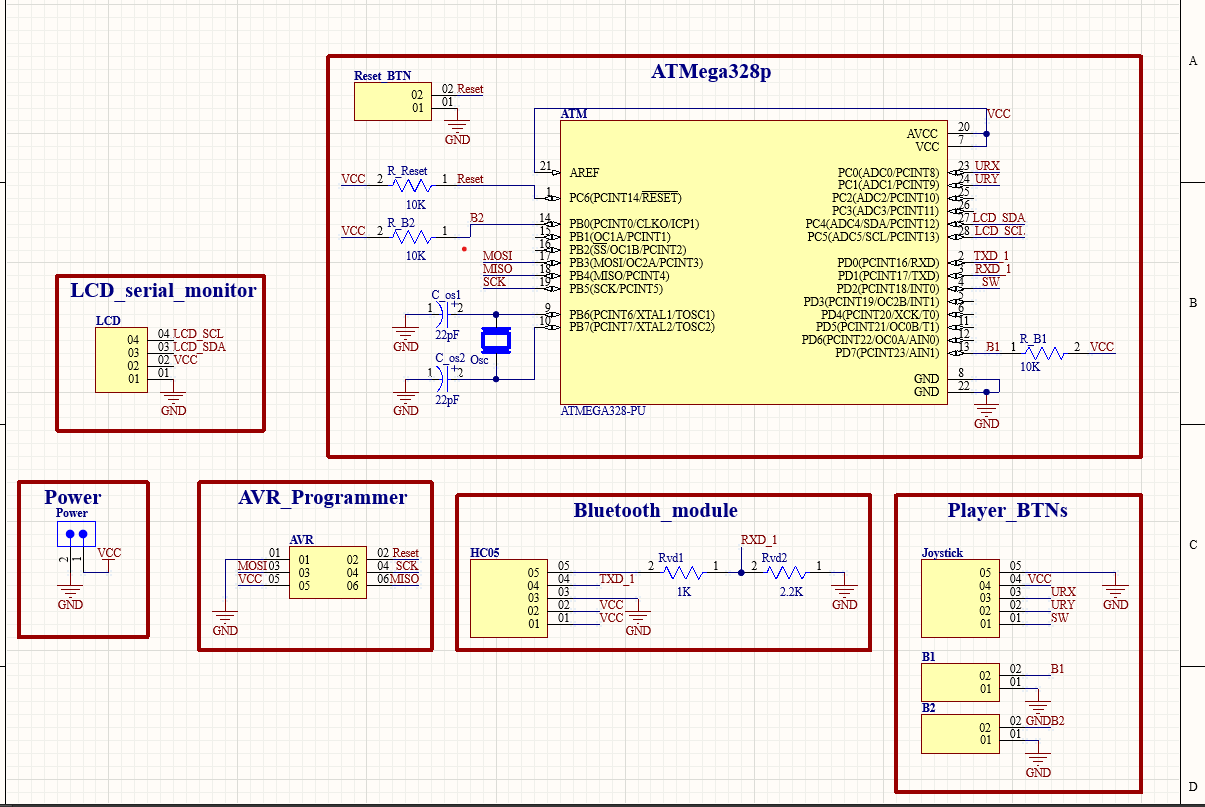Select the ATMEGA328-PU component symbol
This screenshot has height=807, width=1205.
tap(755, 260)
